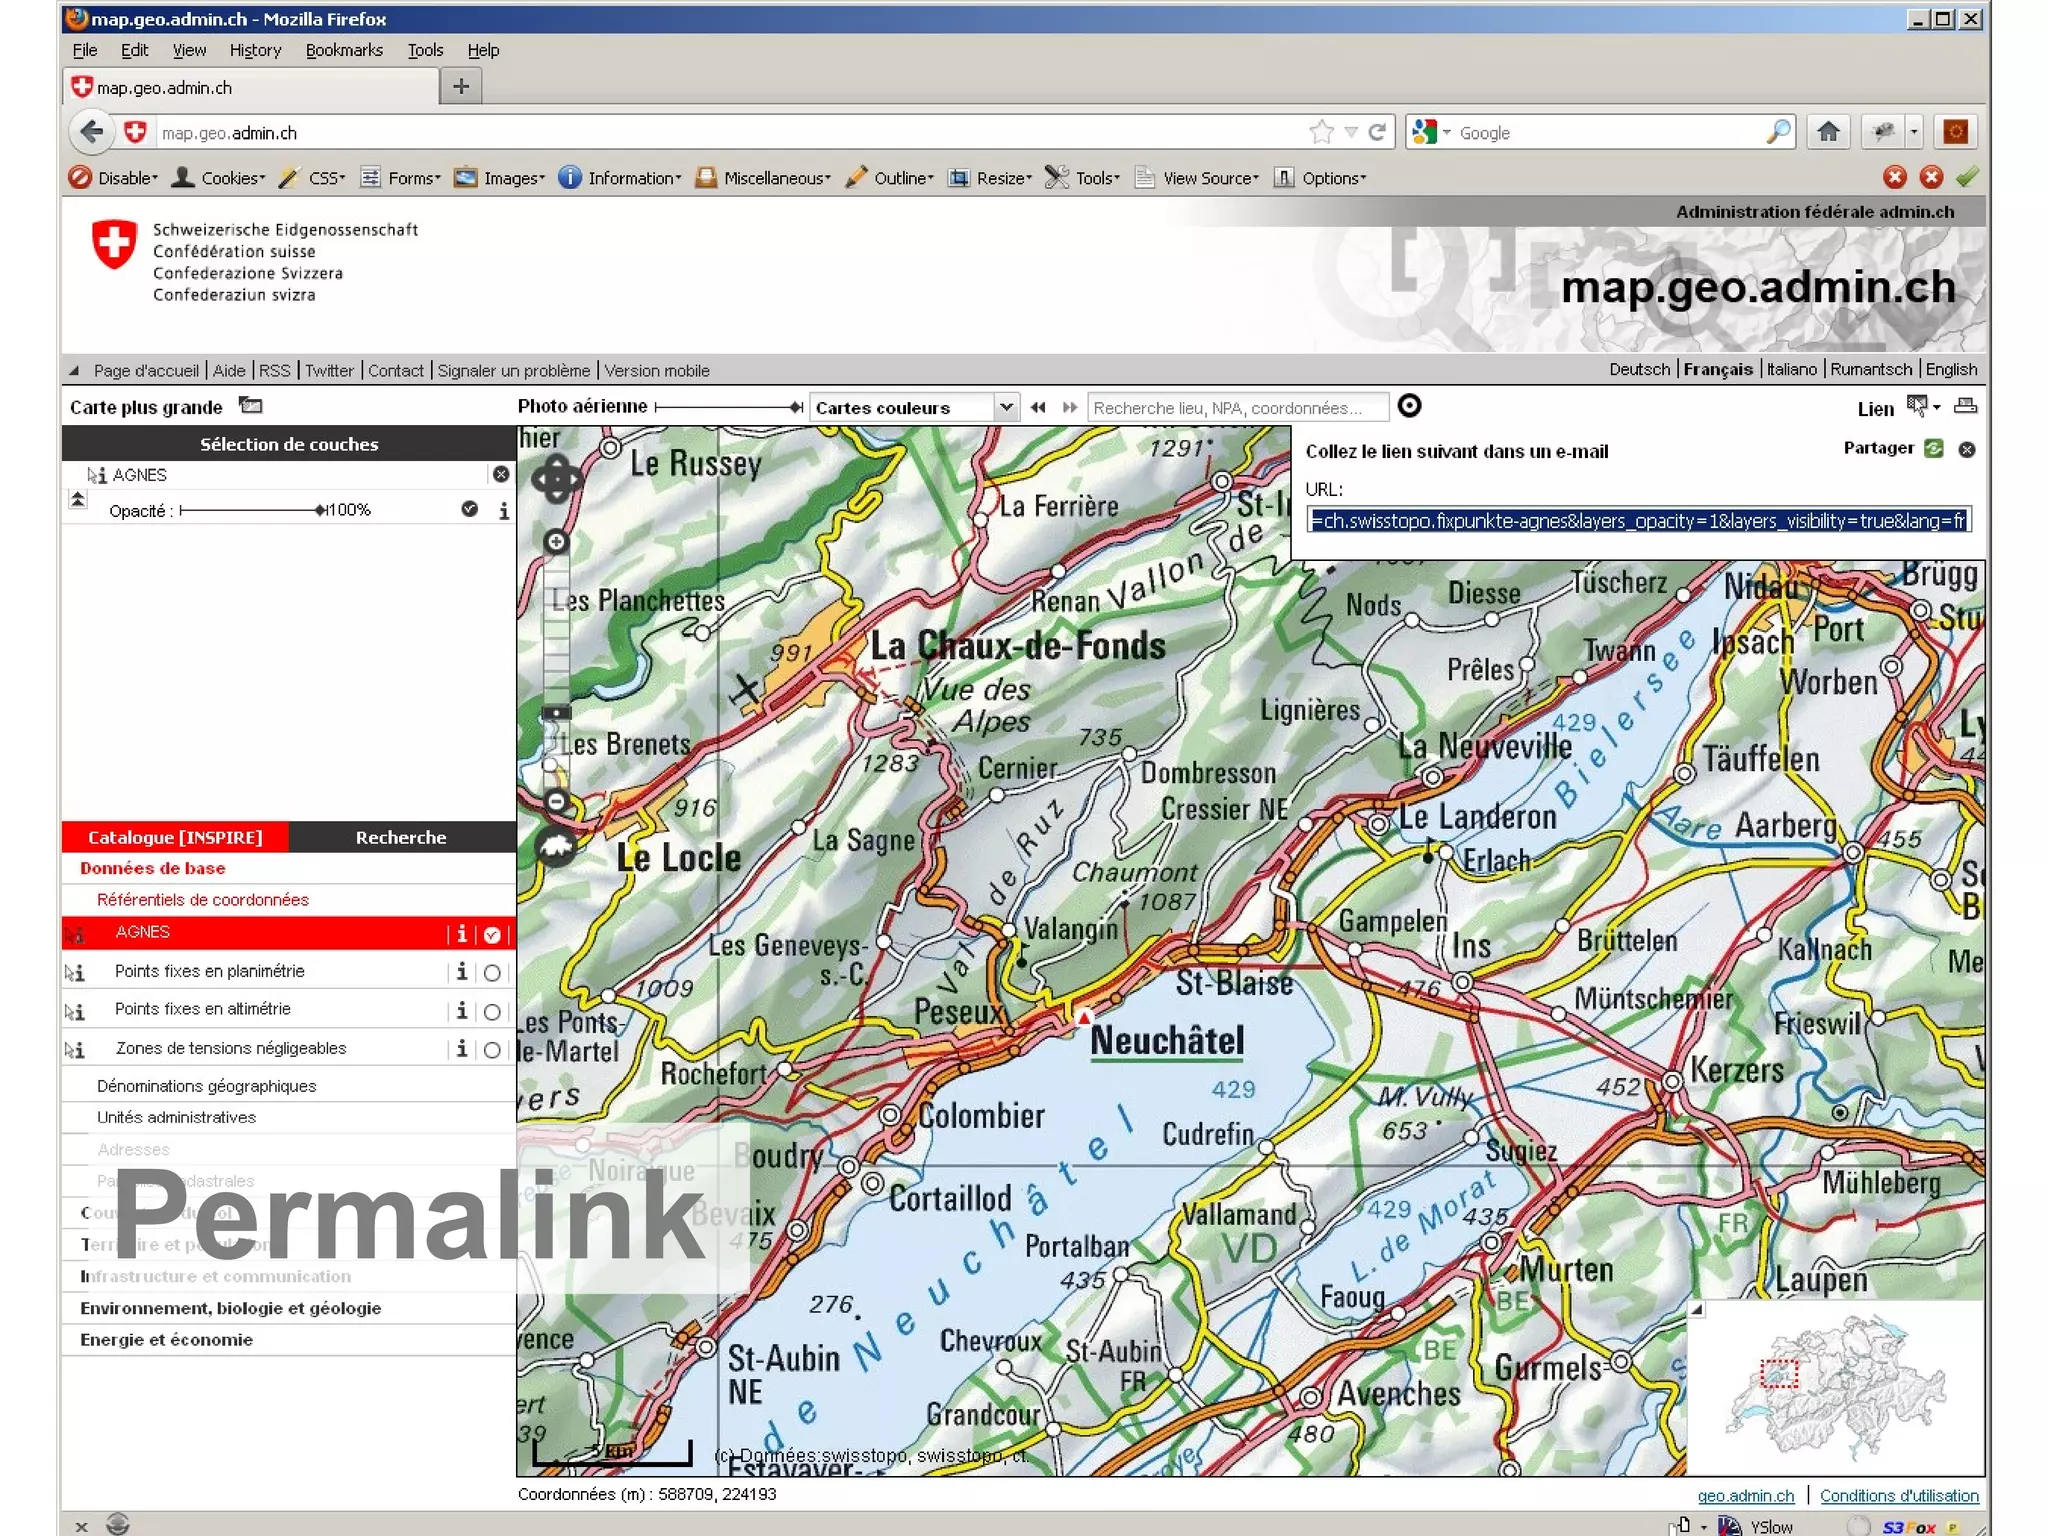This screenshot has height=1536, width=2048.
Task: Click the permalink URL text field
Action: (x=1639, y=520)
